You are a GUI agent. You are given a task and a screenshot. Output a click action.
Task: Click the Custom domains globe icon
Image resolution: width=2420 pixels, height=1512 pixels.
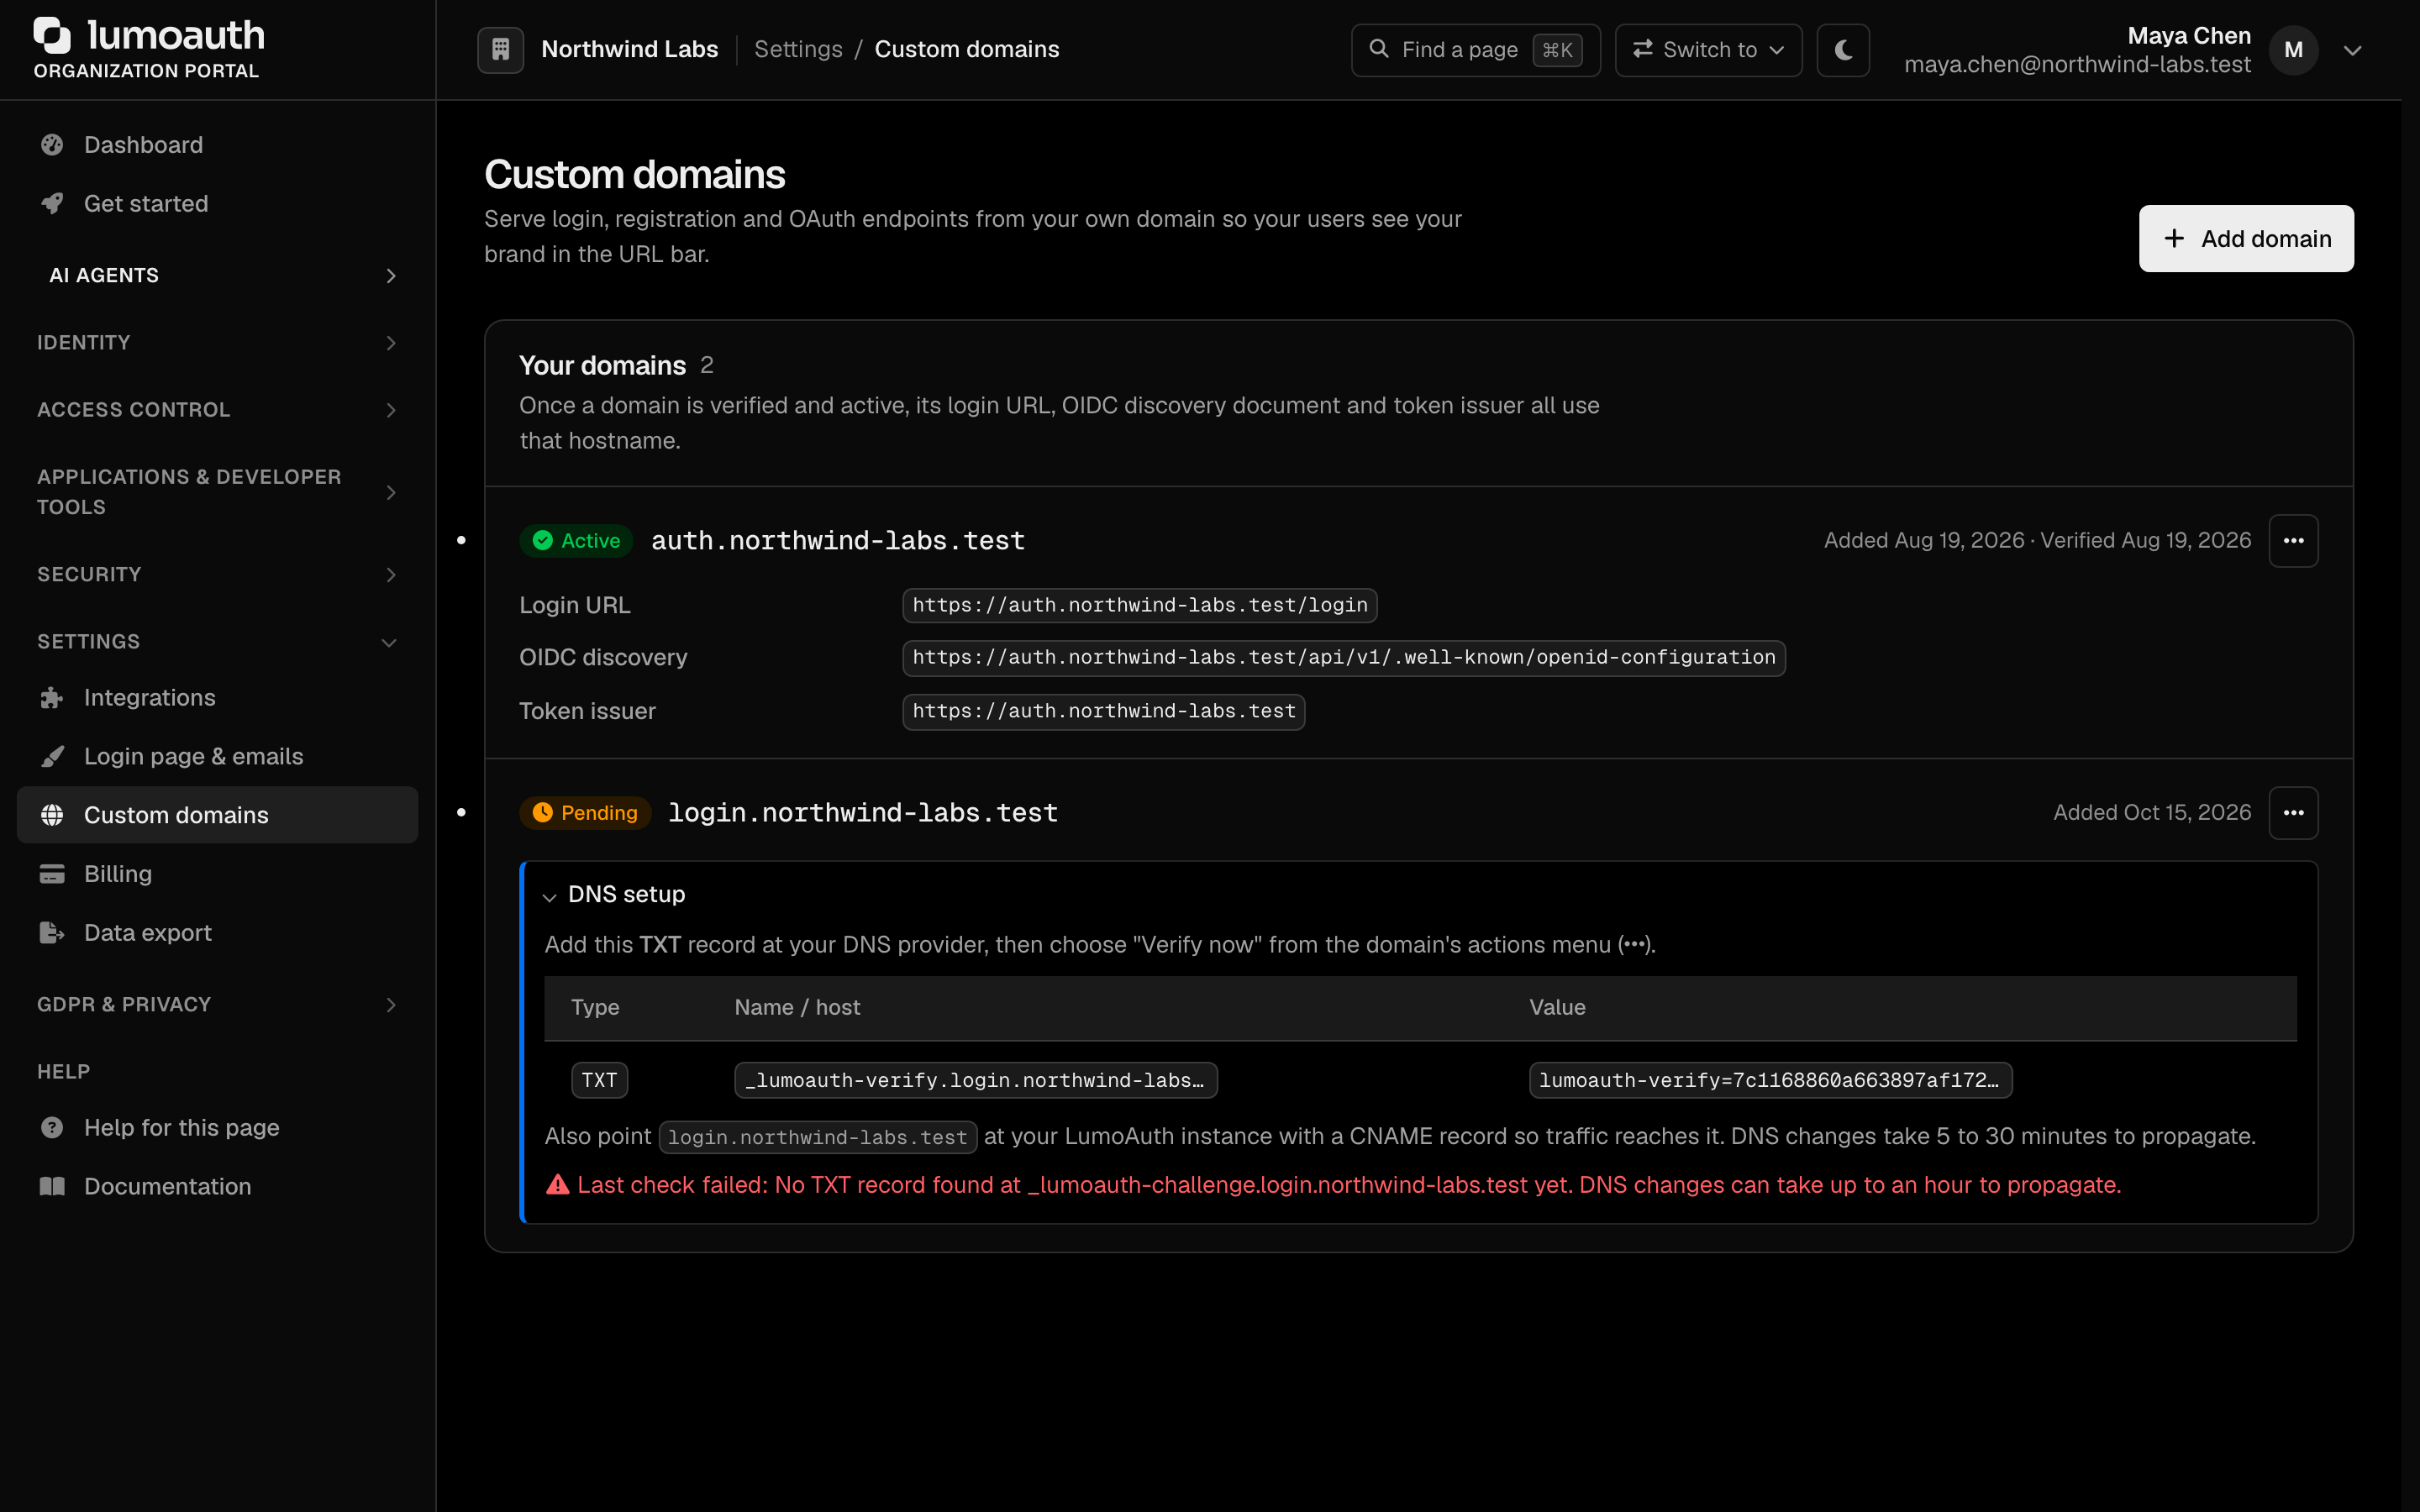coord(52,815)
